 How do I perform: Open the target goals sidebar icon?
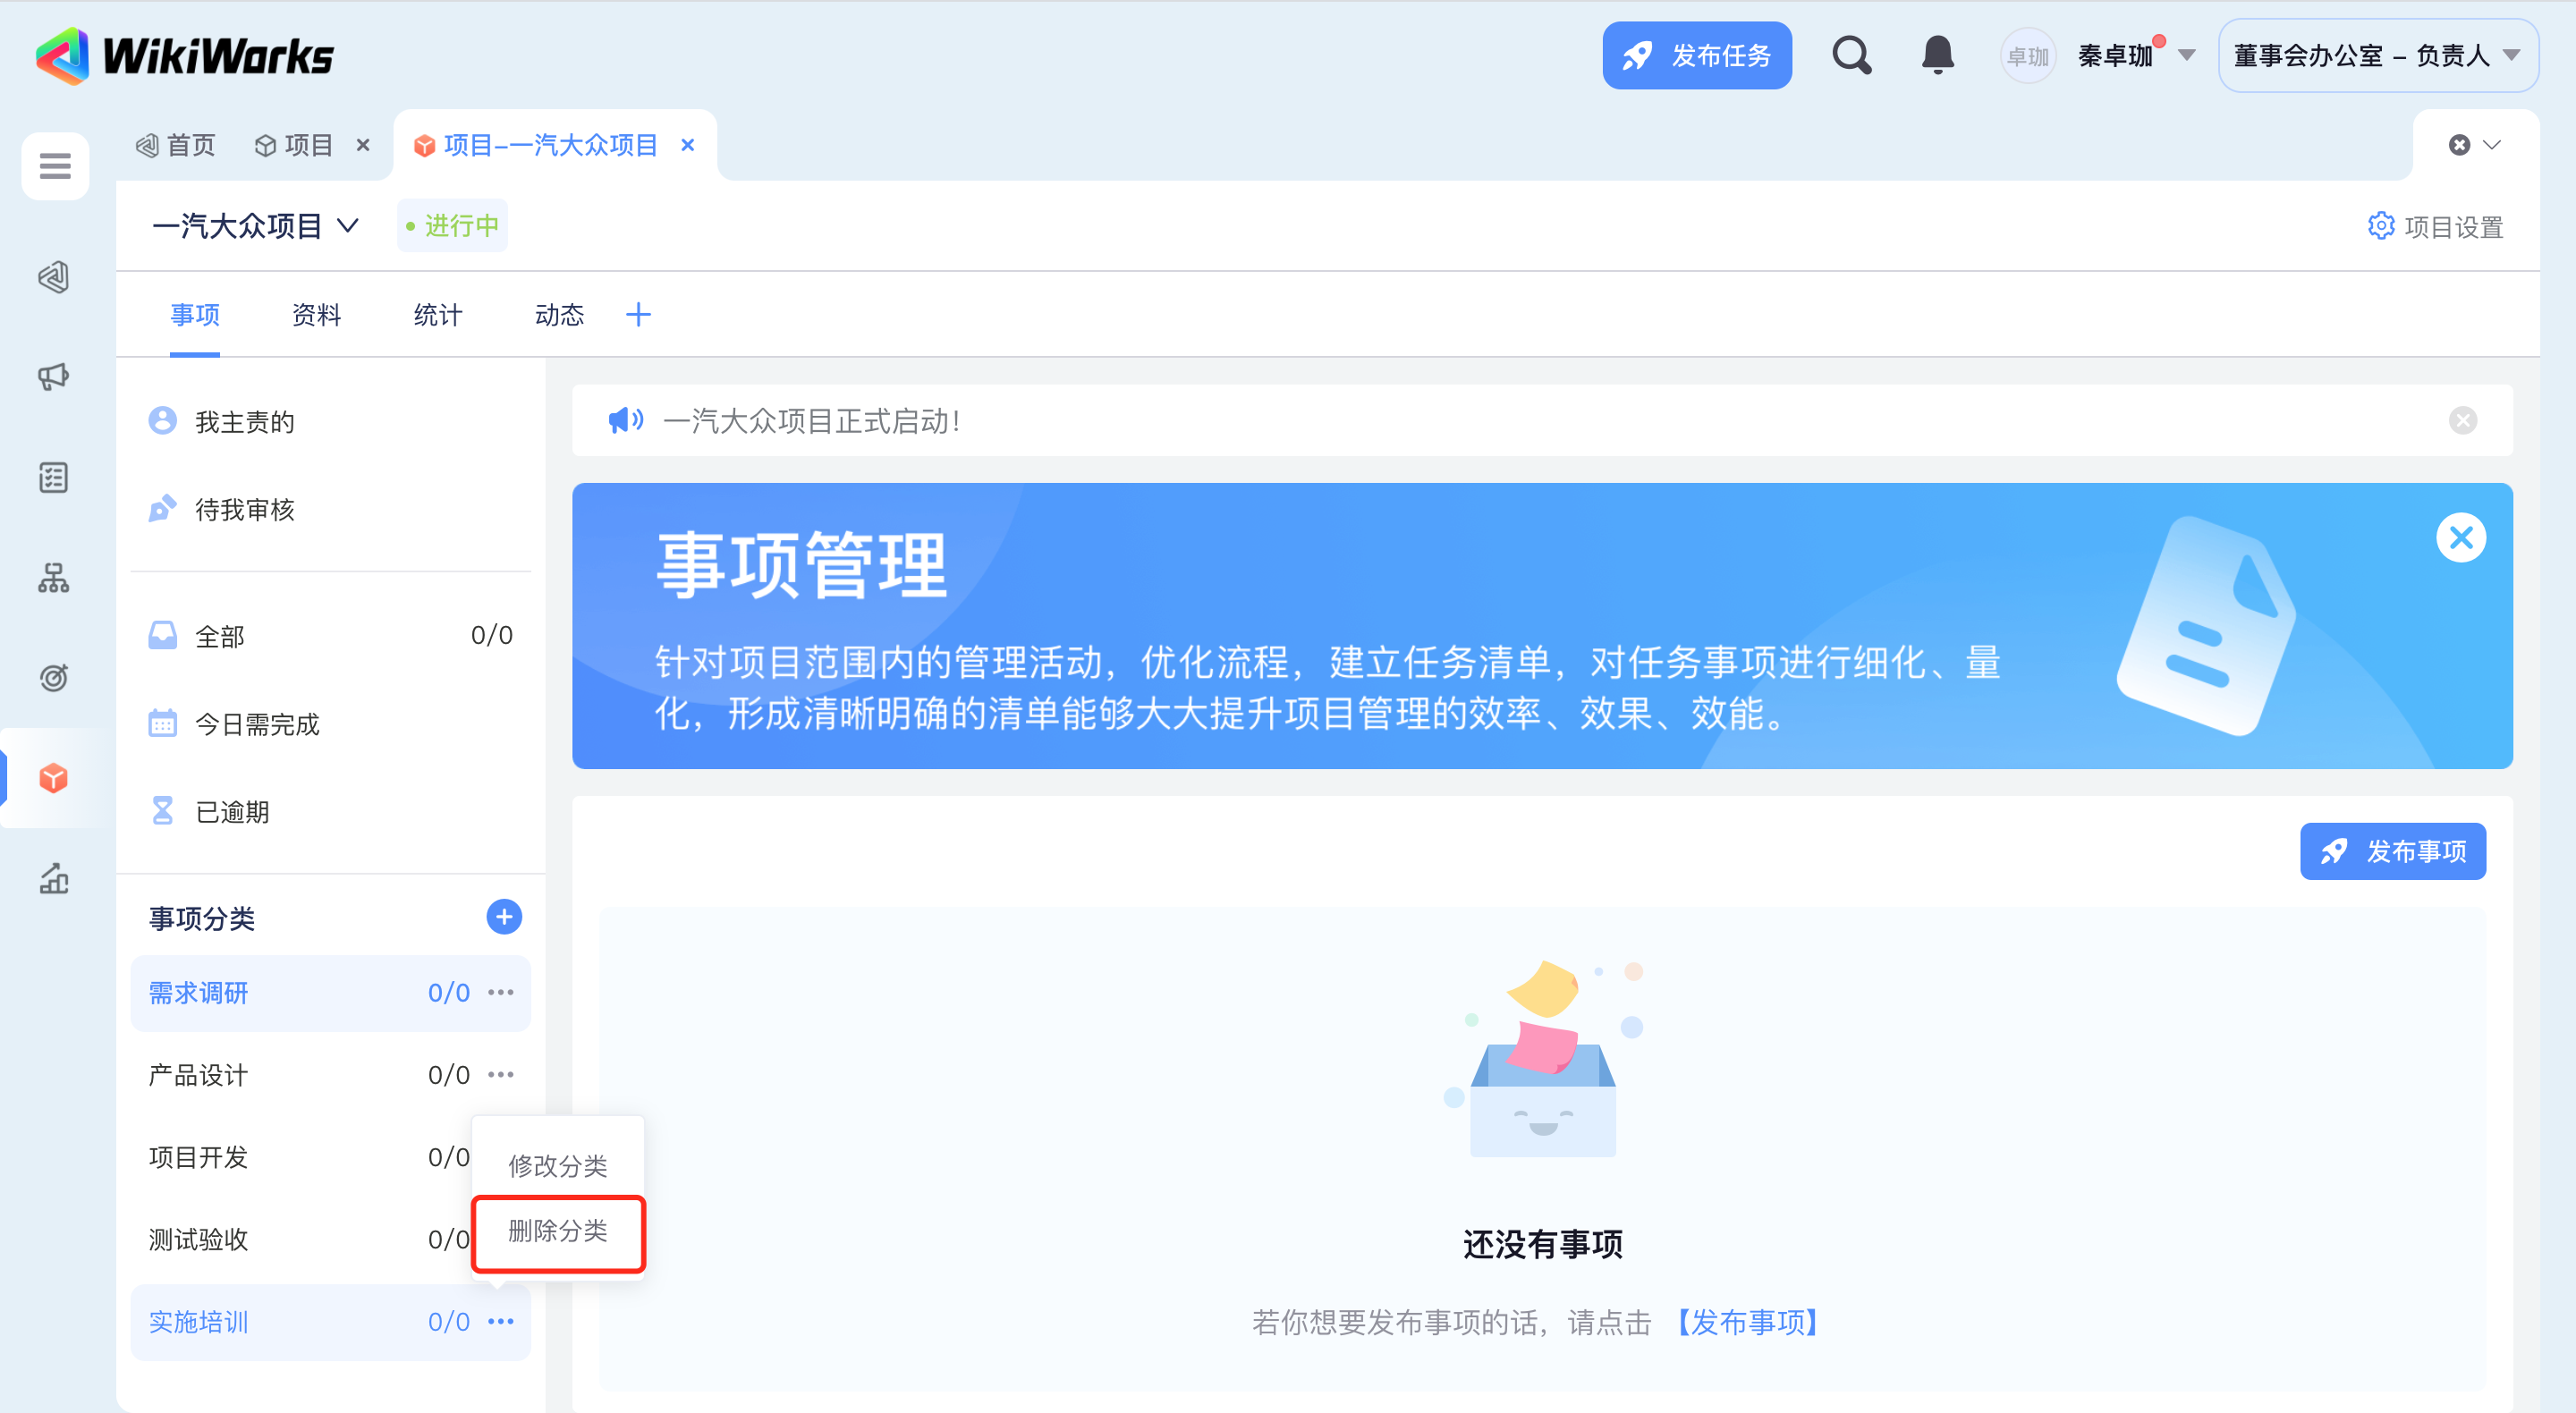pos(54,678)
